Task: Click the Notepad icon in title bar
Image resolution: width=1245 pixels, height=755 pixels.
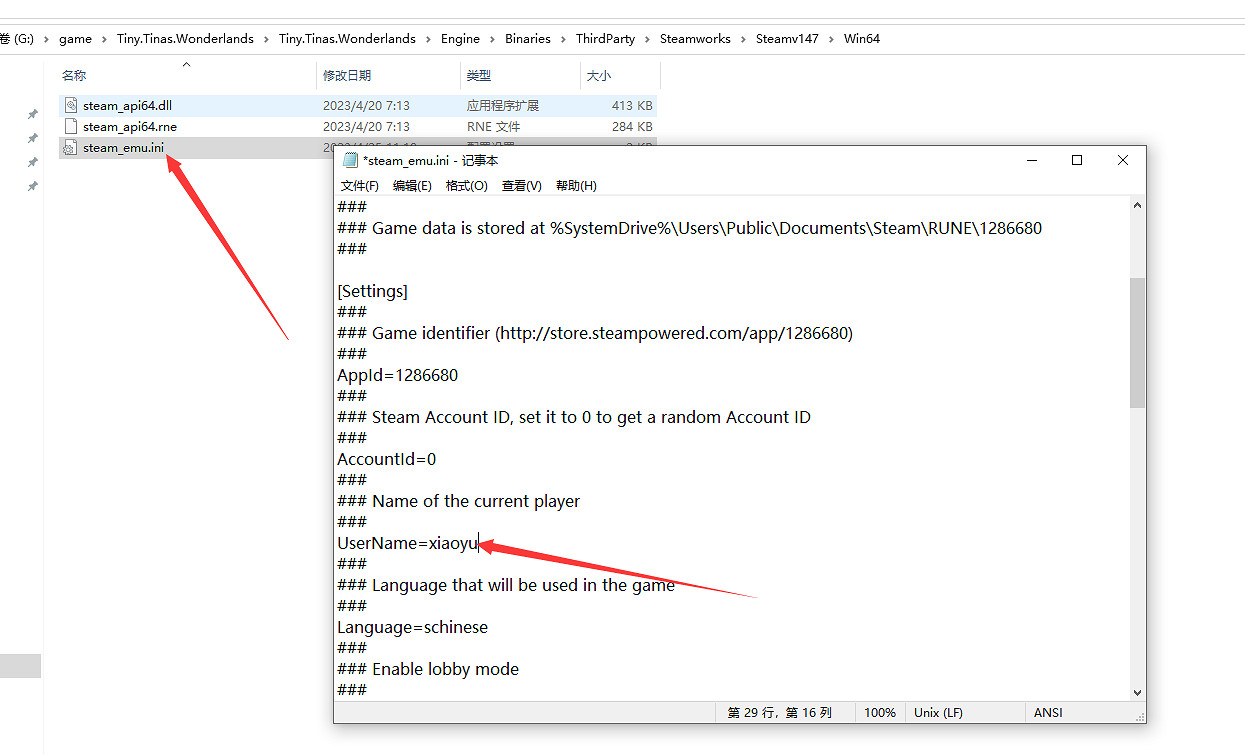Action: click(x=350, y=160)
